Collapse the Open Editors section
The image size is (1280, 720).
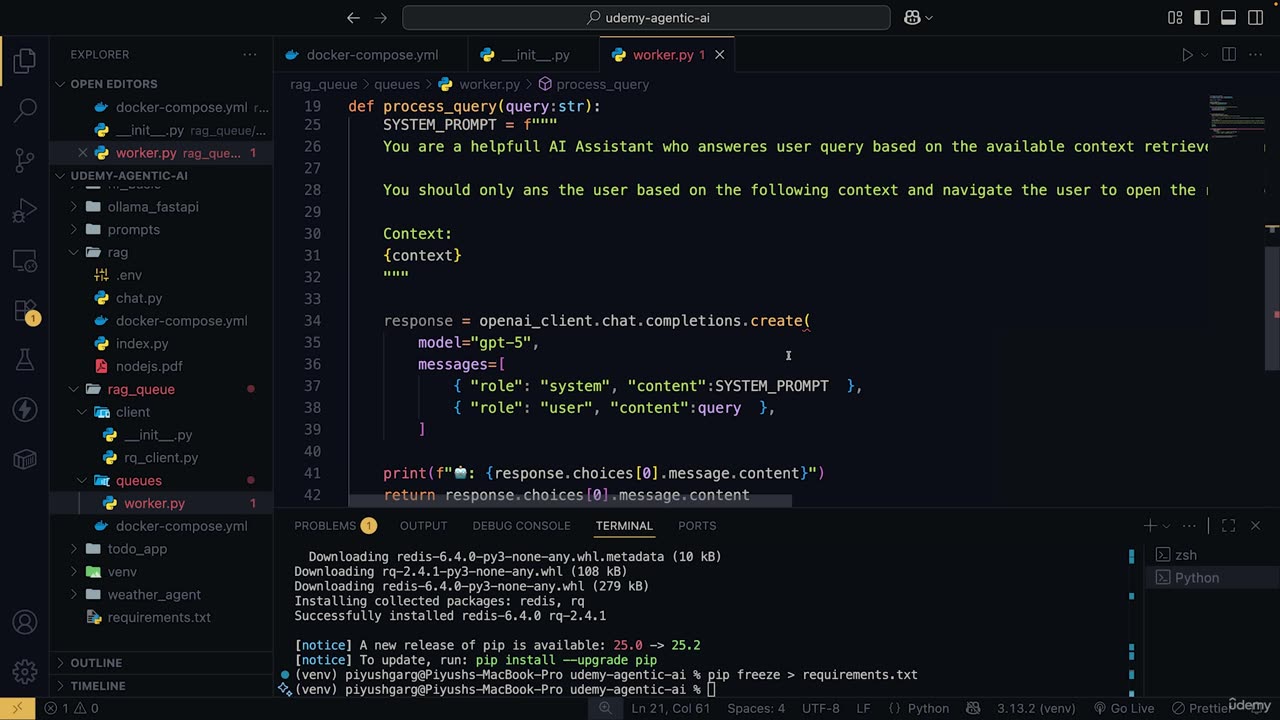click(162, 84)
